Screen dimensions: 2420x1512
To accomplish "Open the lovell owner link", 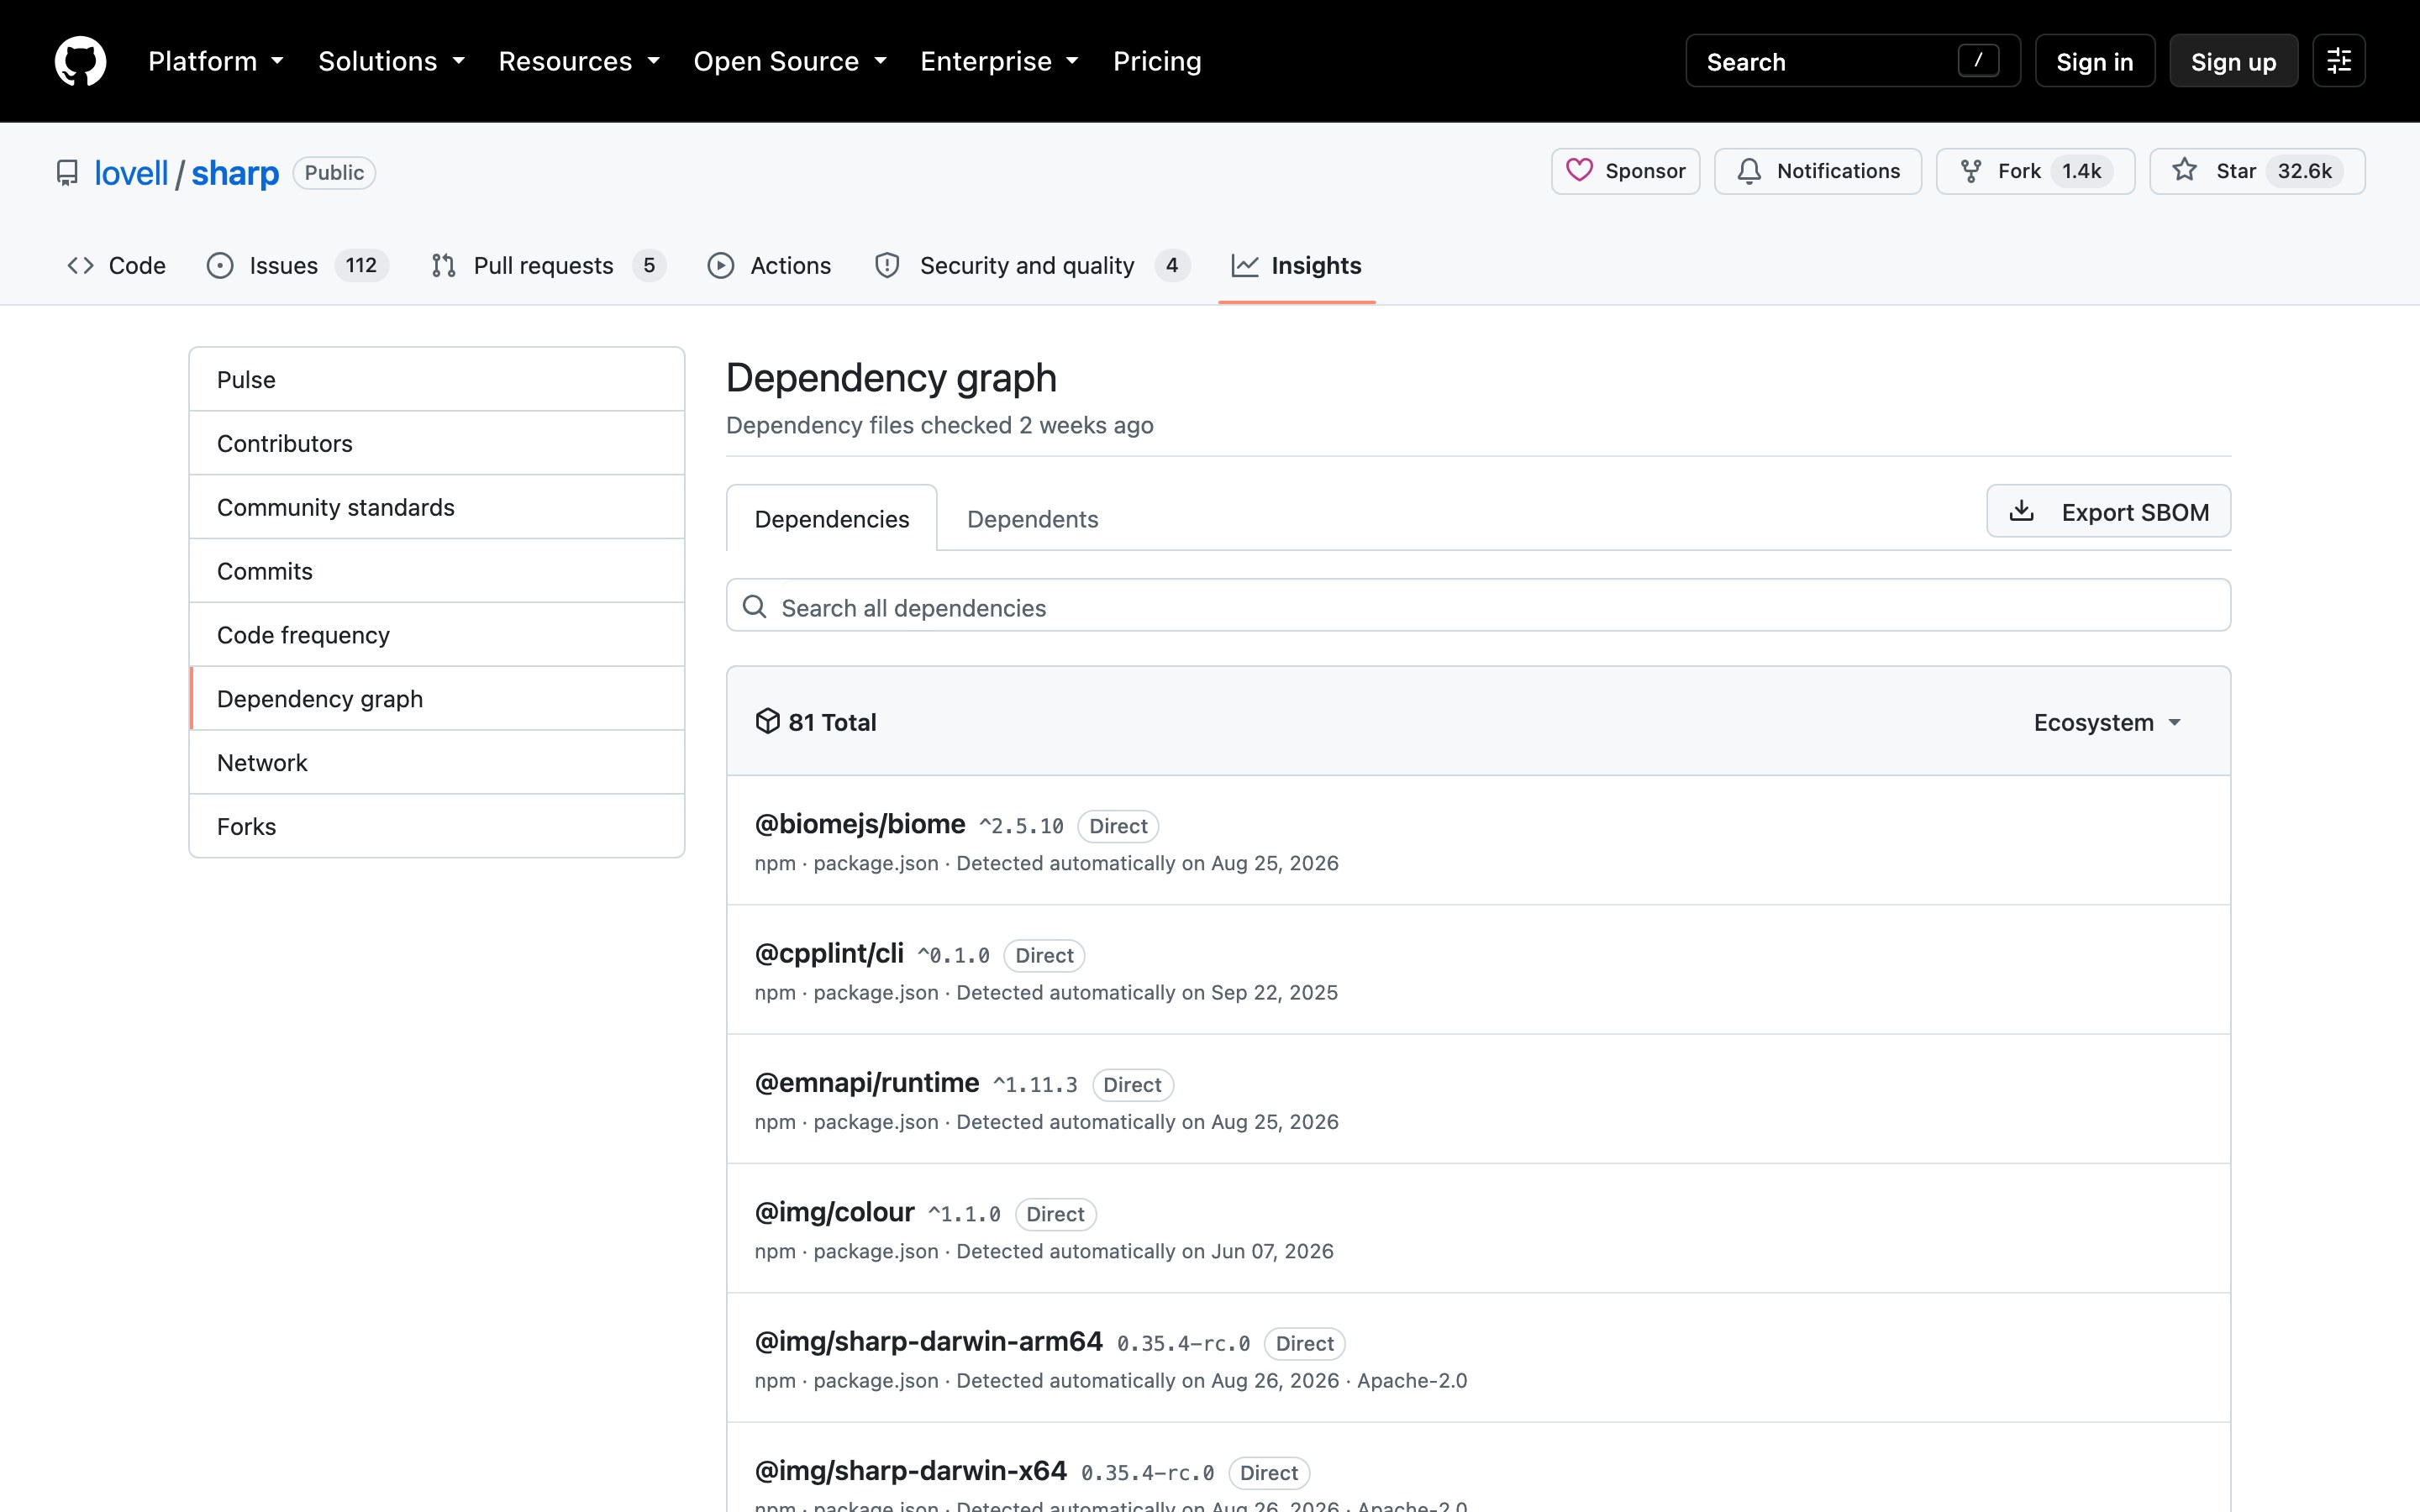I will pyautogui.click(x=131, y=173).
